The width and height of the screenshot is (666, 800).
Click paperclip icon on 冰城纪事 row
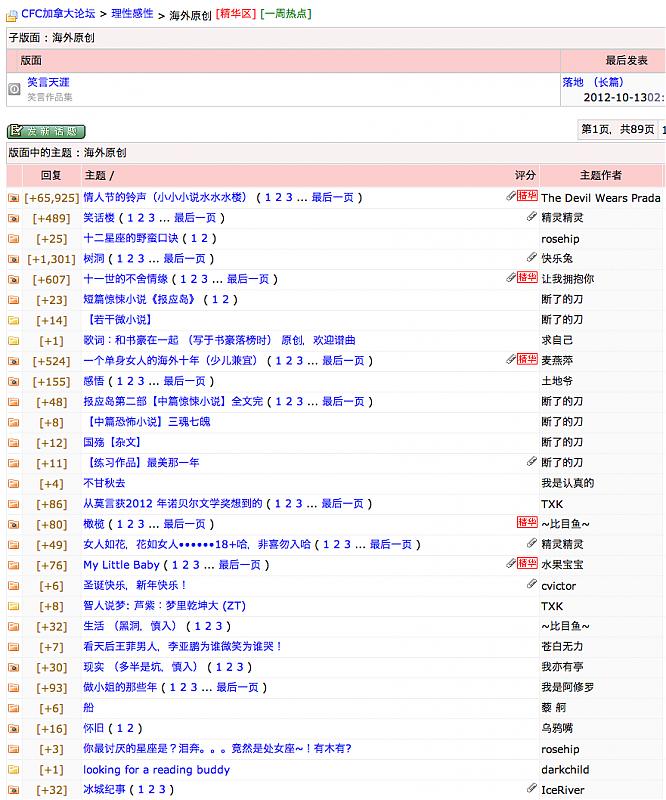click(531, 789)
